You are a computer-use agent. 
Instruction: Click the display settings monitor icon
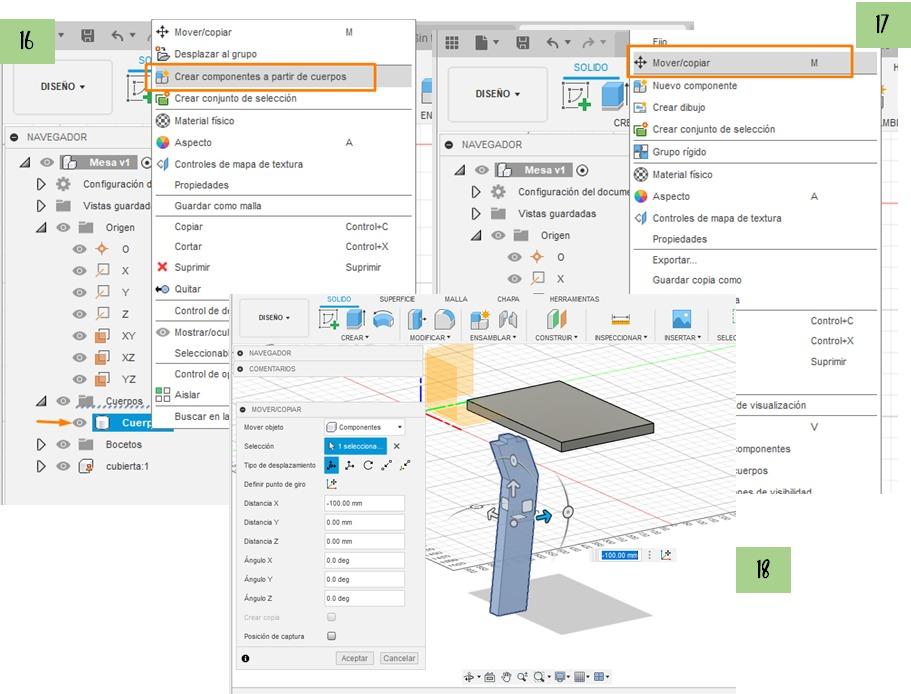coord(560,677)
